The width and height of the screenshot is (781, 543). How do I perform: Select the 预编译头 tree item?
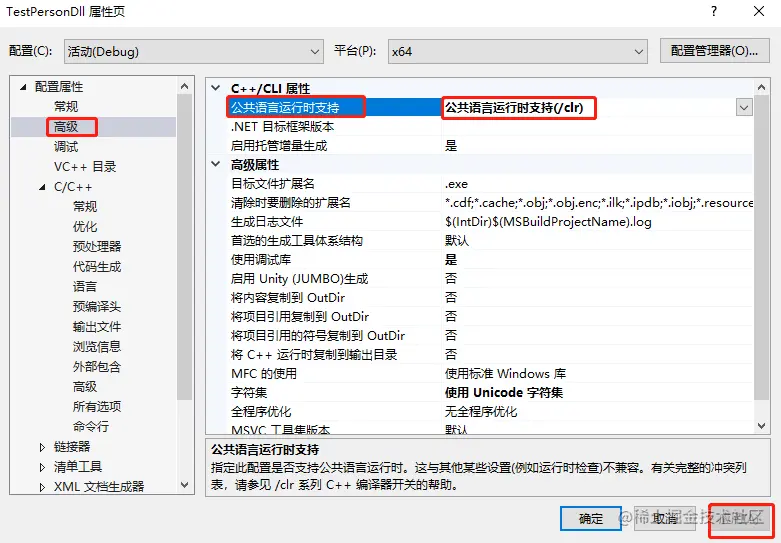(97, 306)
